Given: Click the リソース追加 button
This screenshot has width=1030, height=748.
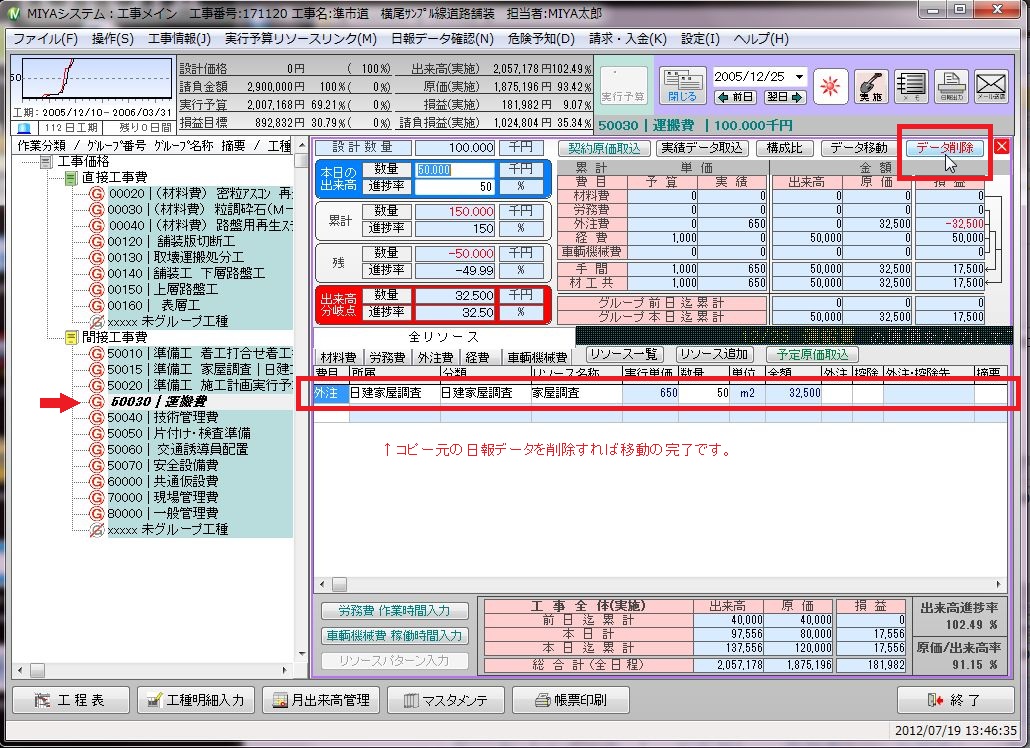Looking at the screenshot, I should tap(714, 355).
